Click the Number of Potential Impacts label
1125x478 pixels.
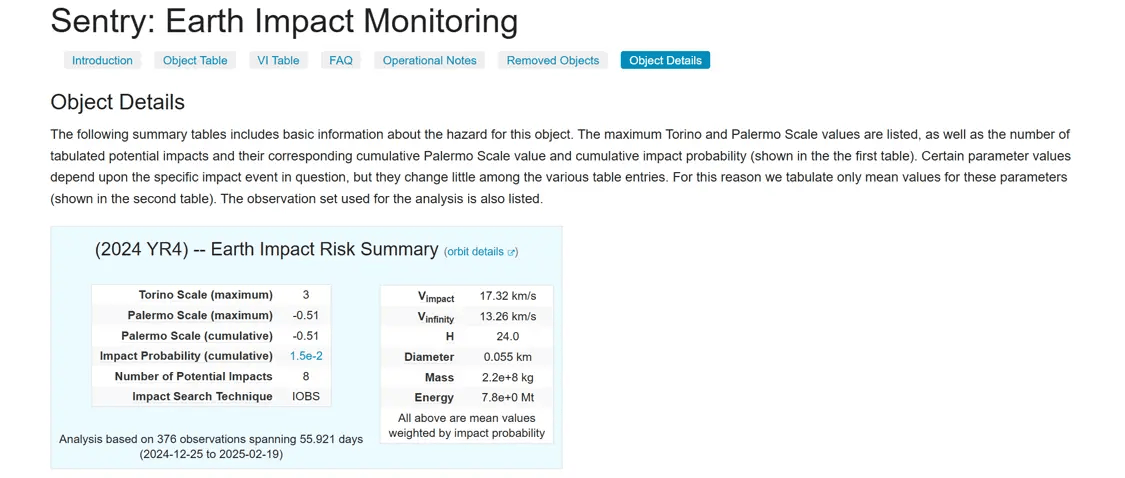[x=193, y=376]
